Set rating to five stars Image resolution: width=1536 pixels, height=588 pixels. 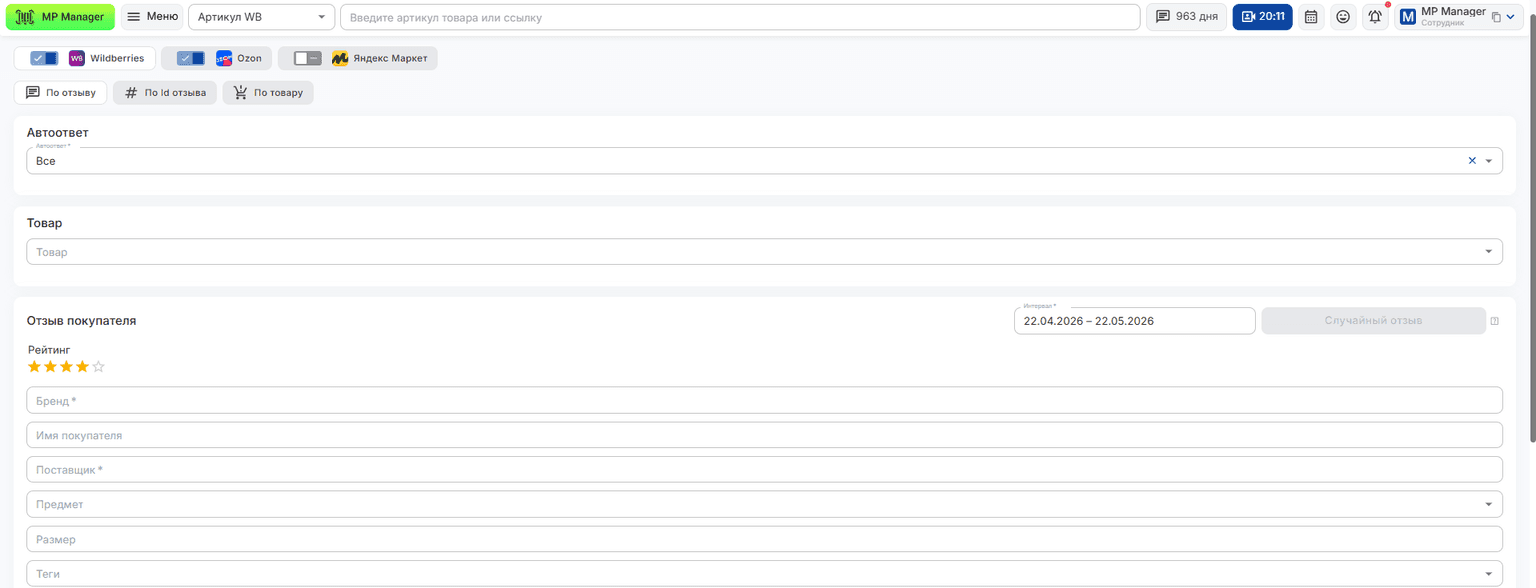point(98,367)
